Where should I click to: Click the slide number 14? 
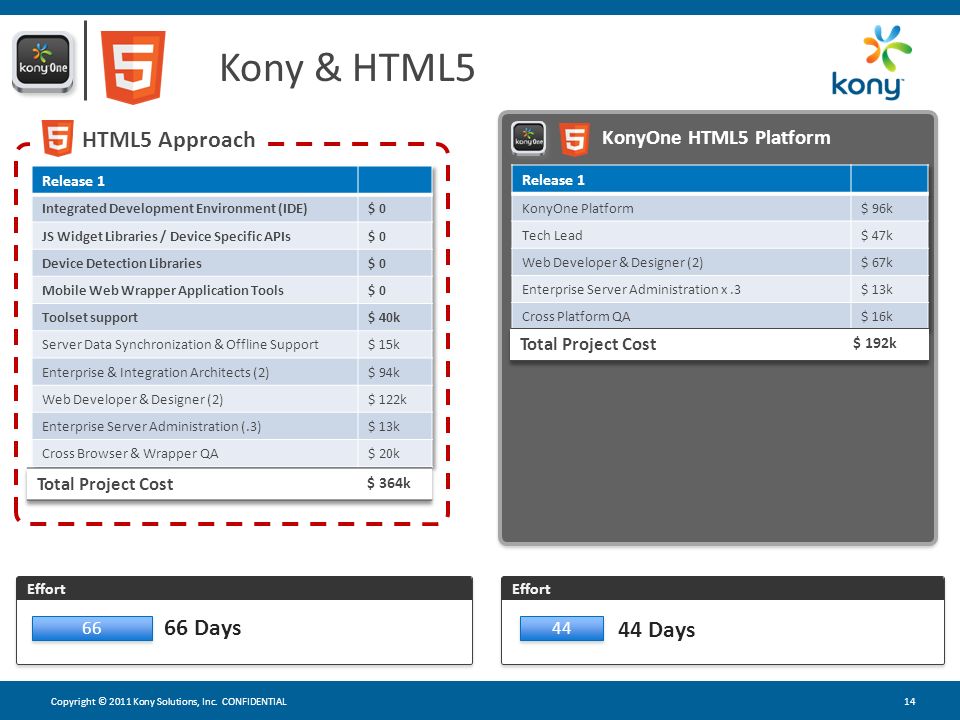[910, 702]
